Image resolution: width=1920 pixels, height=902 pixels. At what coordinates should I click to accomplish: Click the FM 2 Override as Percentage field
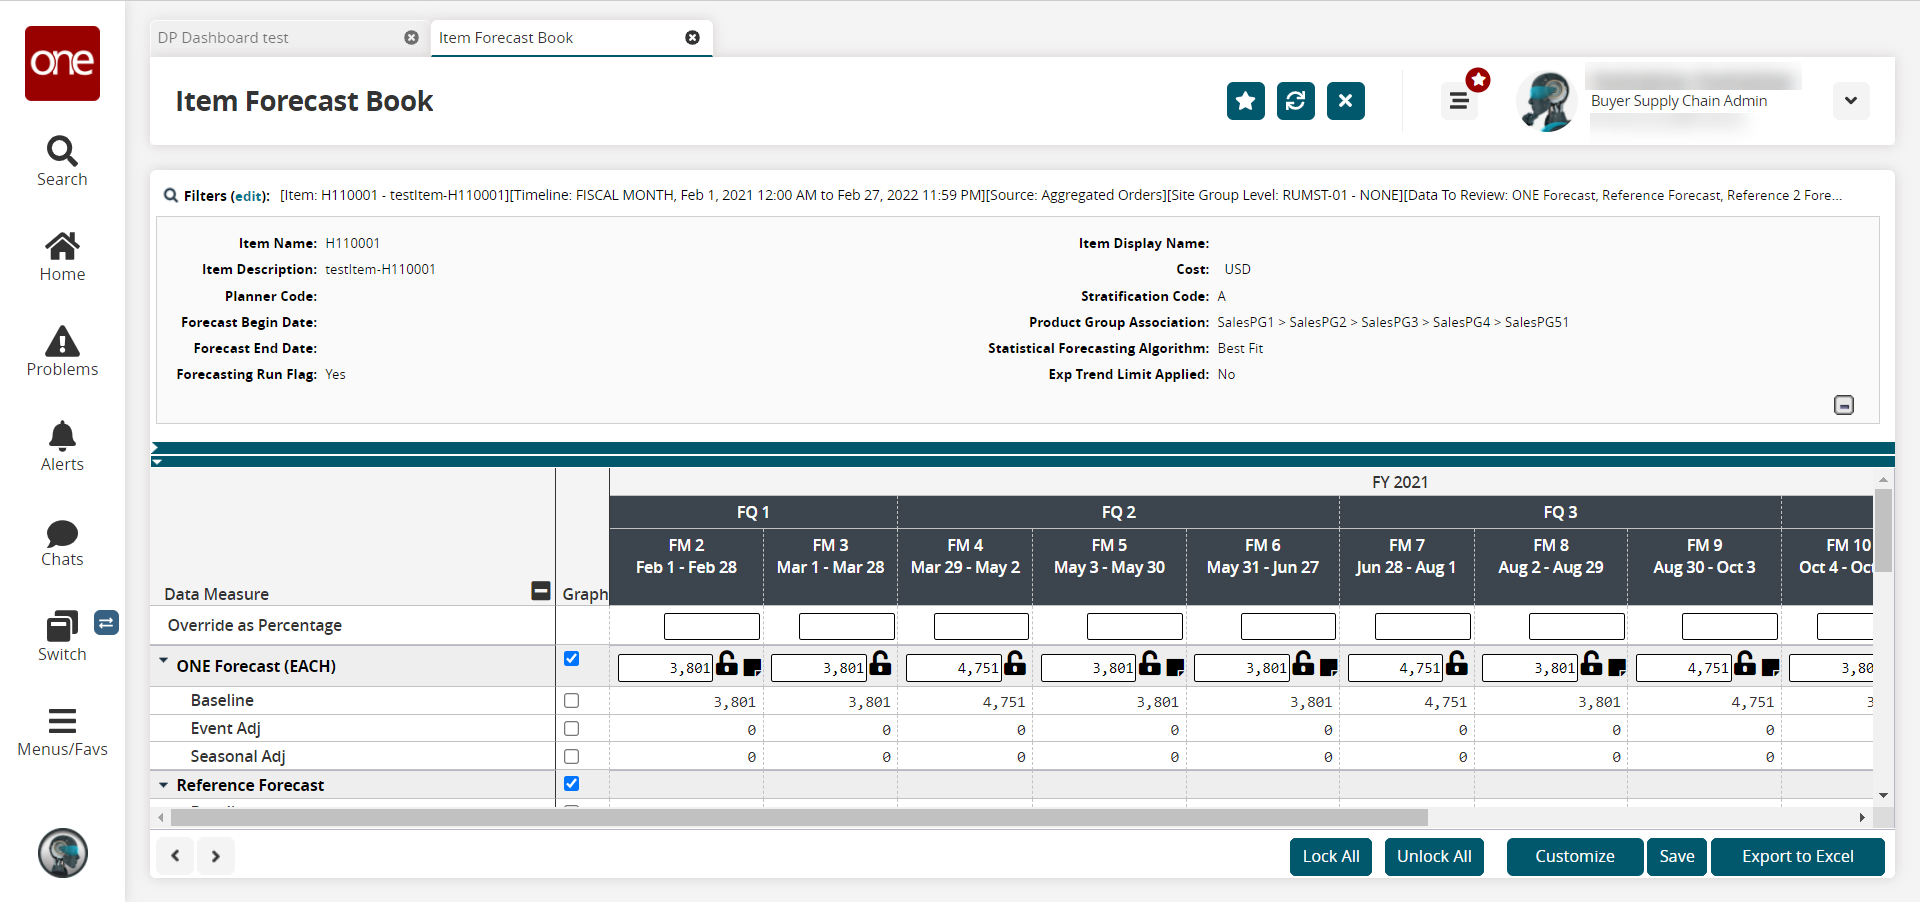click(x=711, y=627)
